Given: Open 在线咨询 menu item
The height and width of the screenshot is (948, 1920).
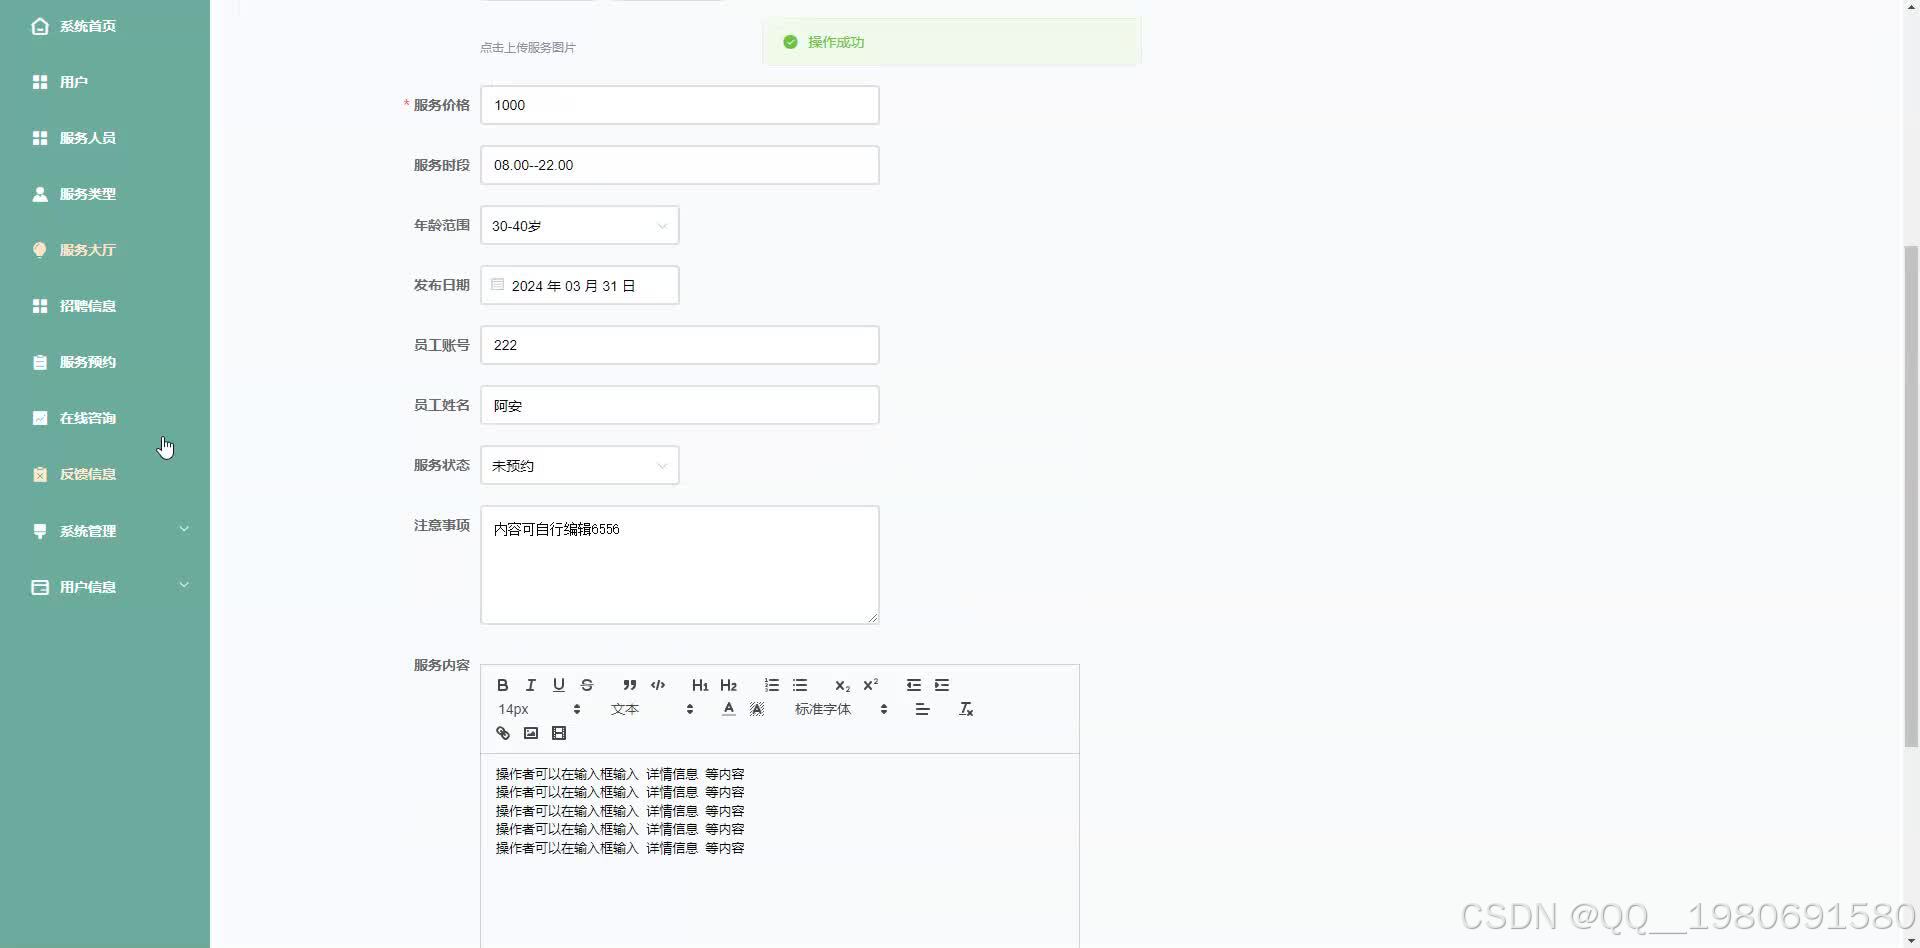Looking at the screenshot, I should point(105,418).
